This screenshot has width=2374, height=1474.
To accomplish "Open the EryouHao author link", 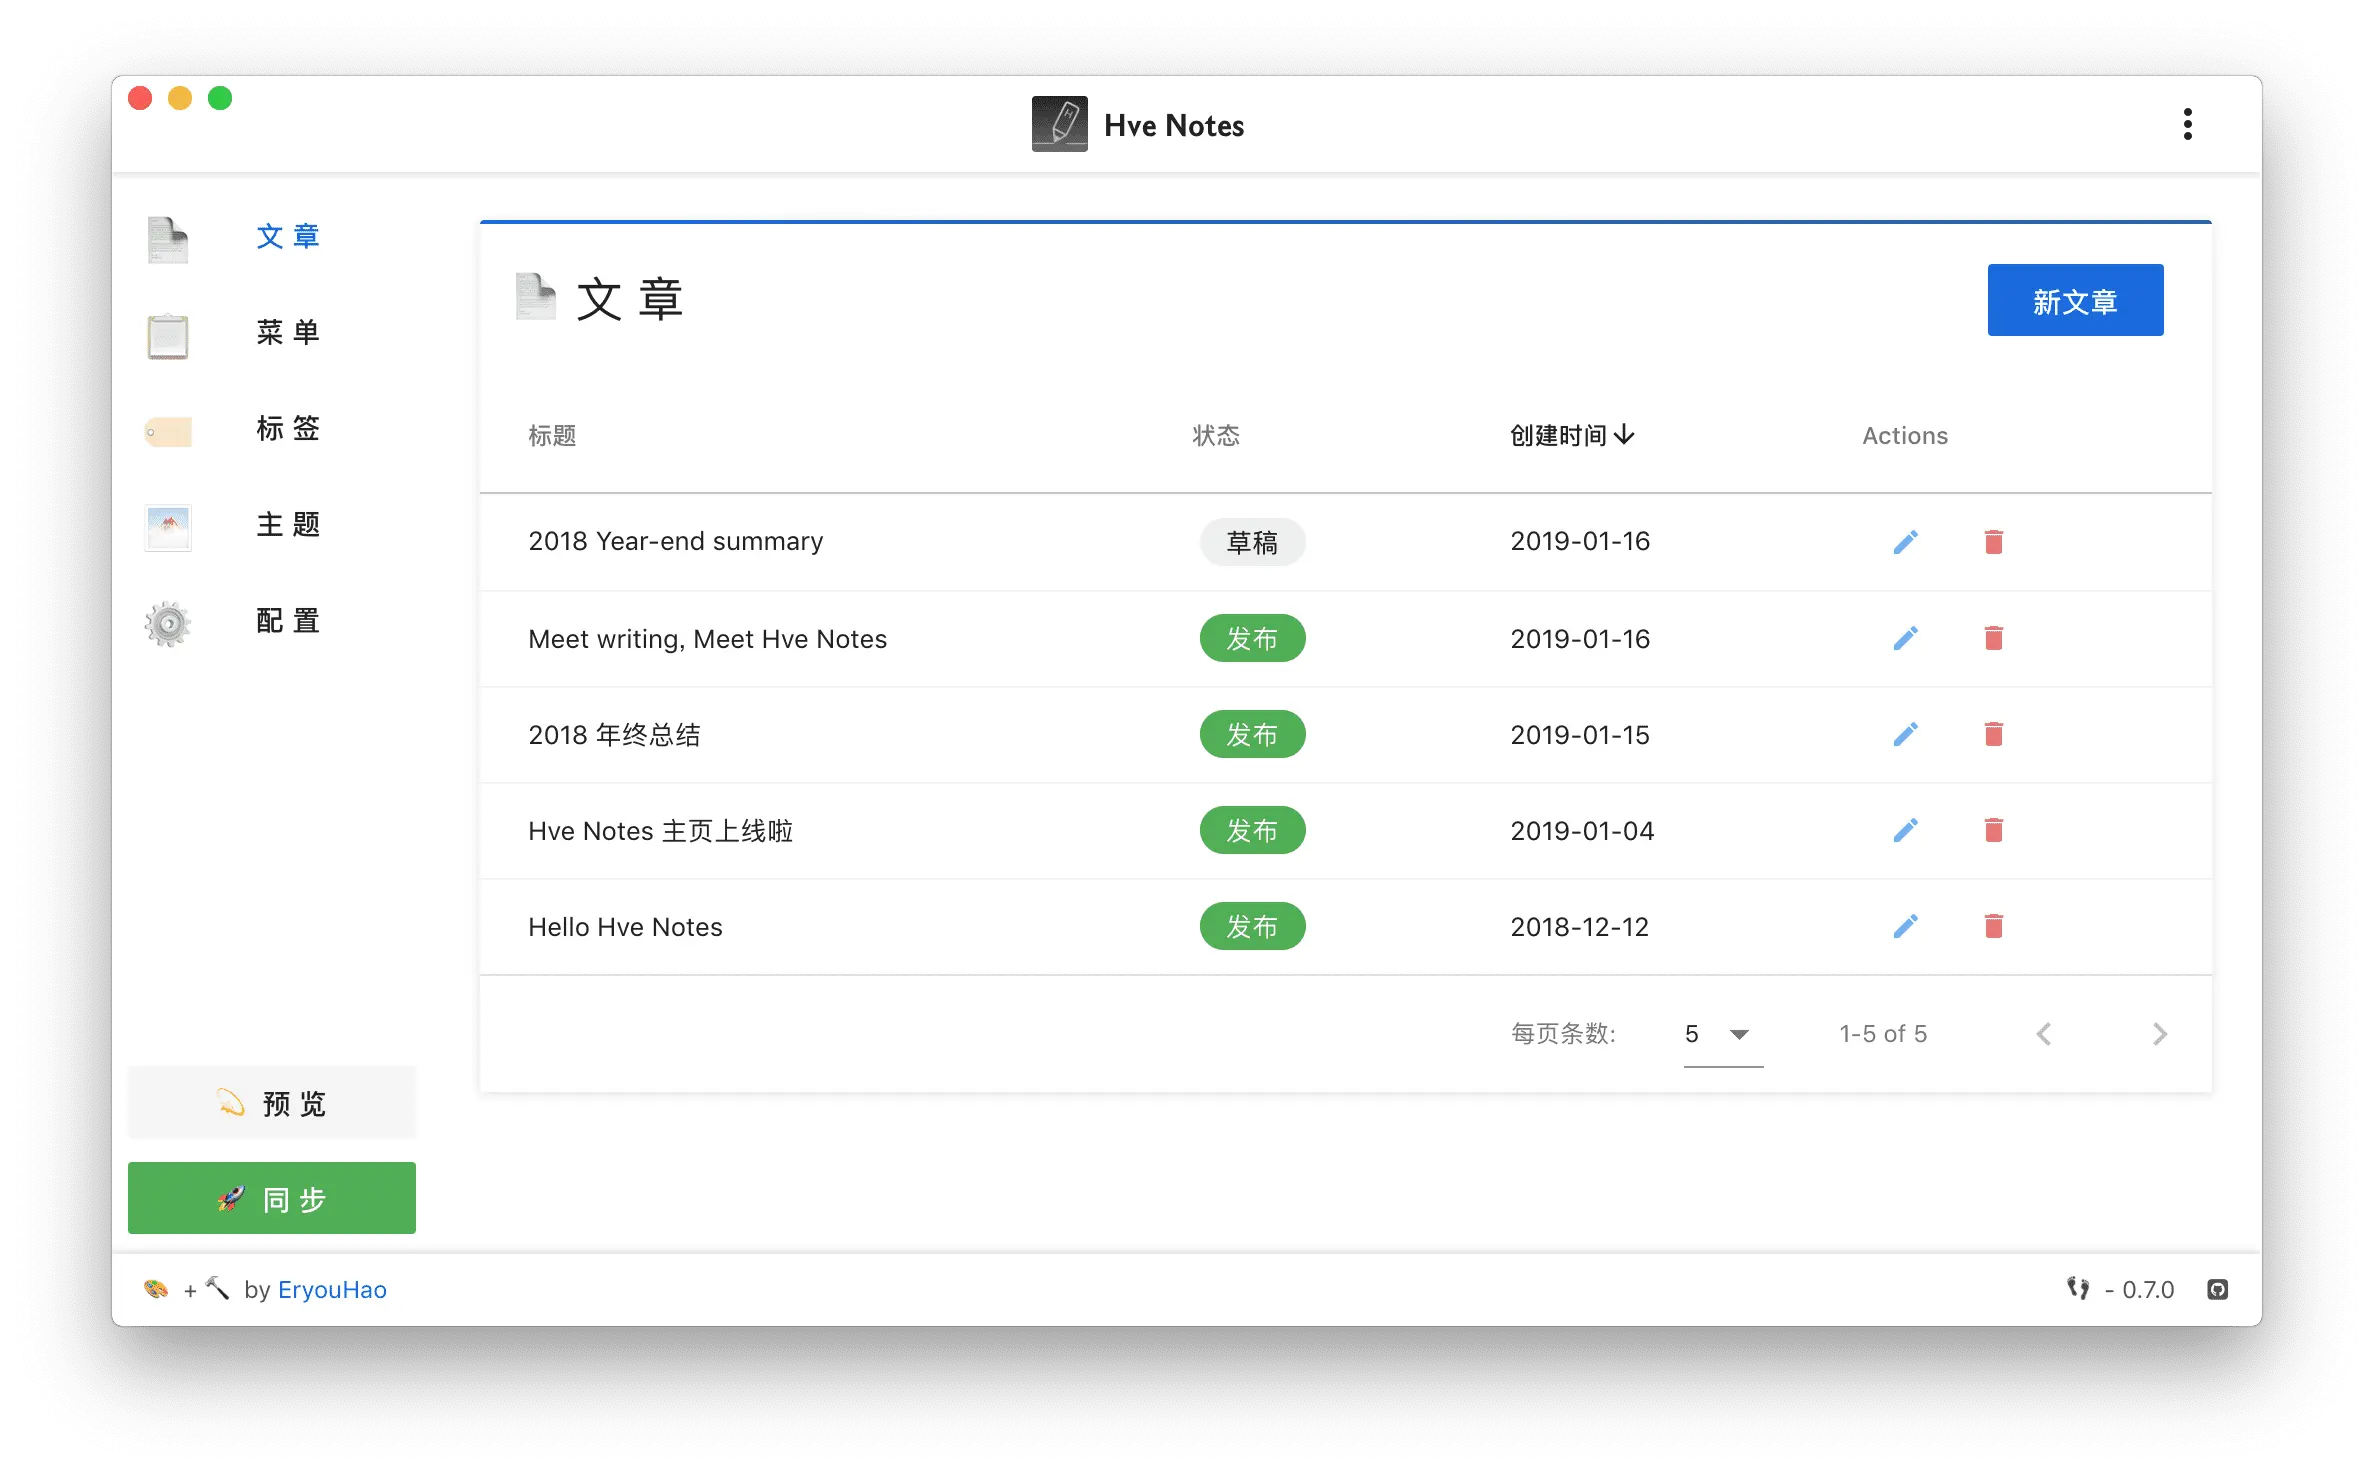I will tap(331, 1289).
